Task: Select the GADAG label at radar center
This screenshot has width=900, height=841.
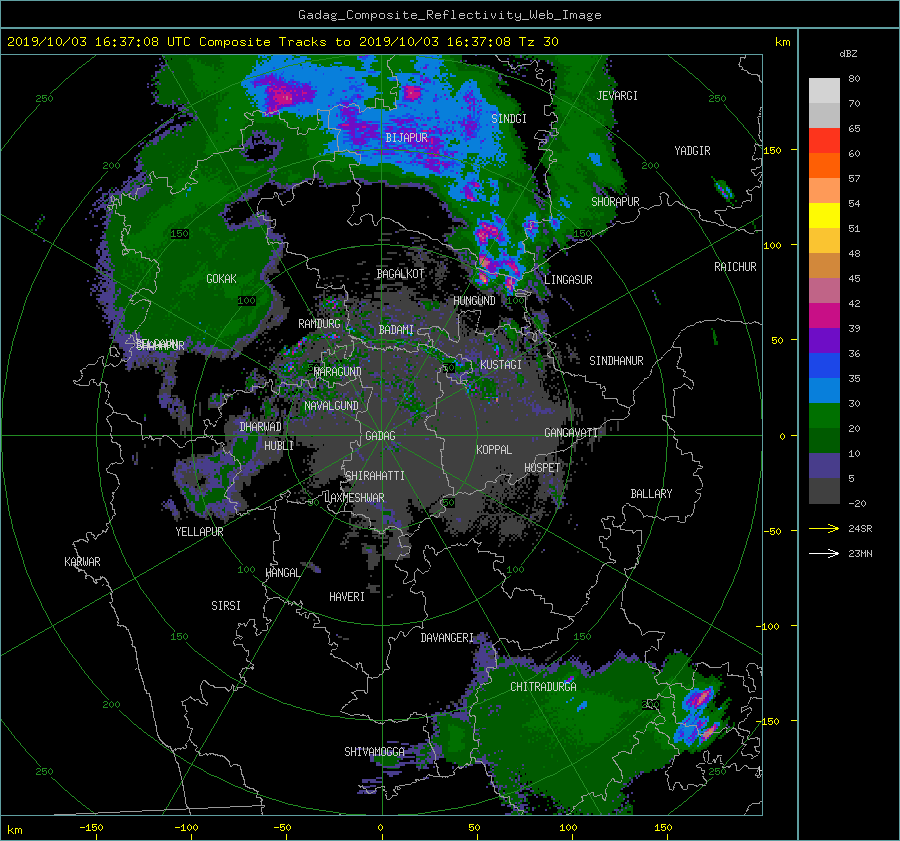Action: (380, 436)
